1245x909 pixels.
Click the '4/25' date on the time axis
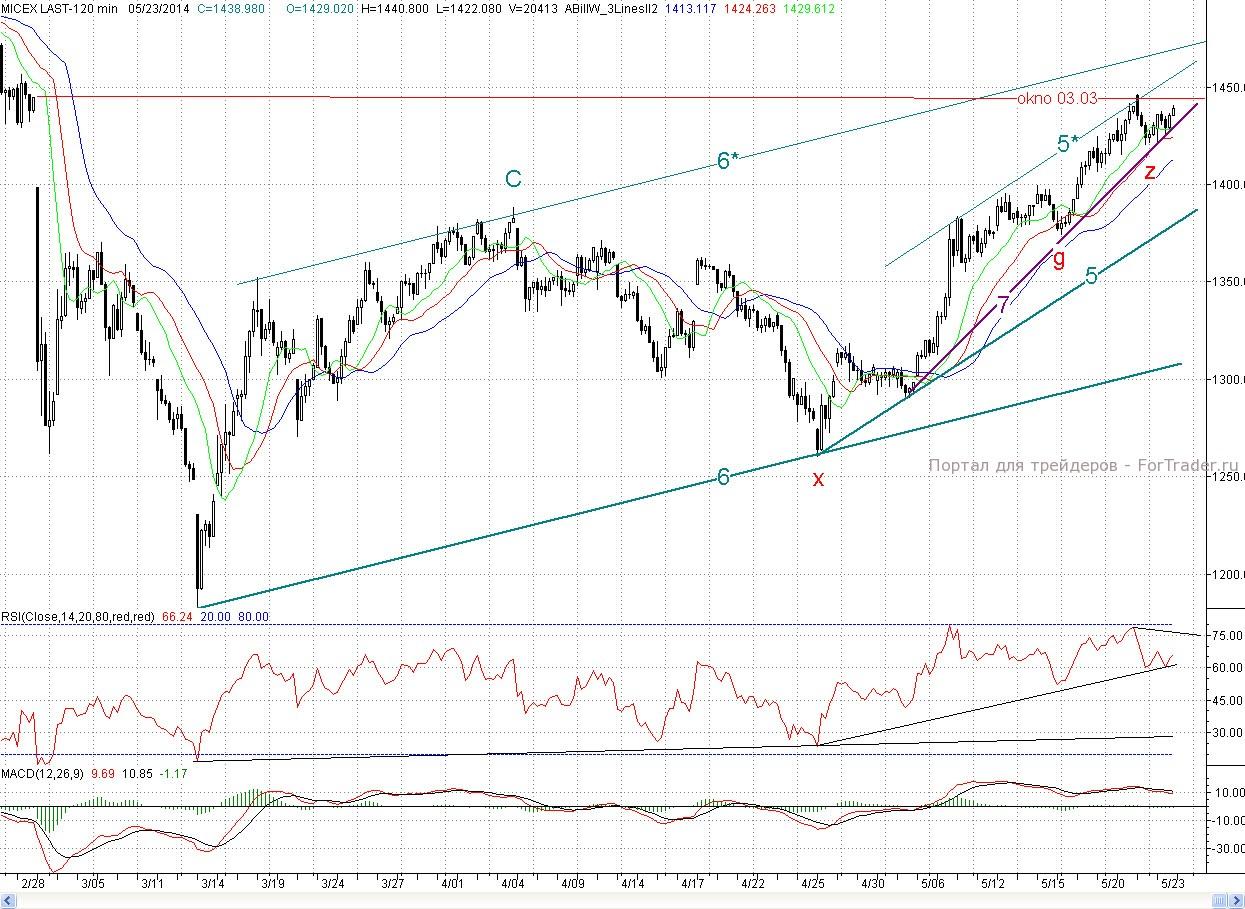[x=813, y=884]
